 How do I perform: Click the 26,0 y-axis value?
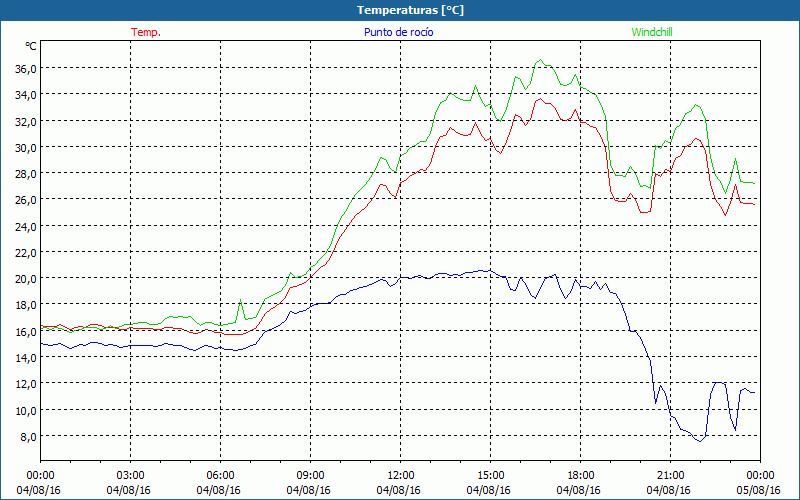(26, 200)
